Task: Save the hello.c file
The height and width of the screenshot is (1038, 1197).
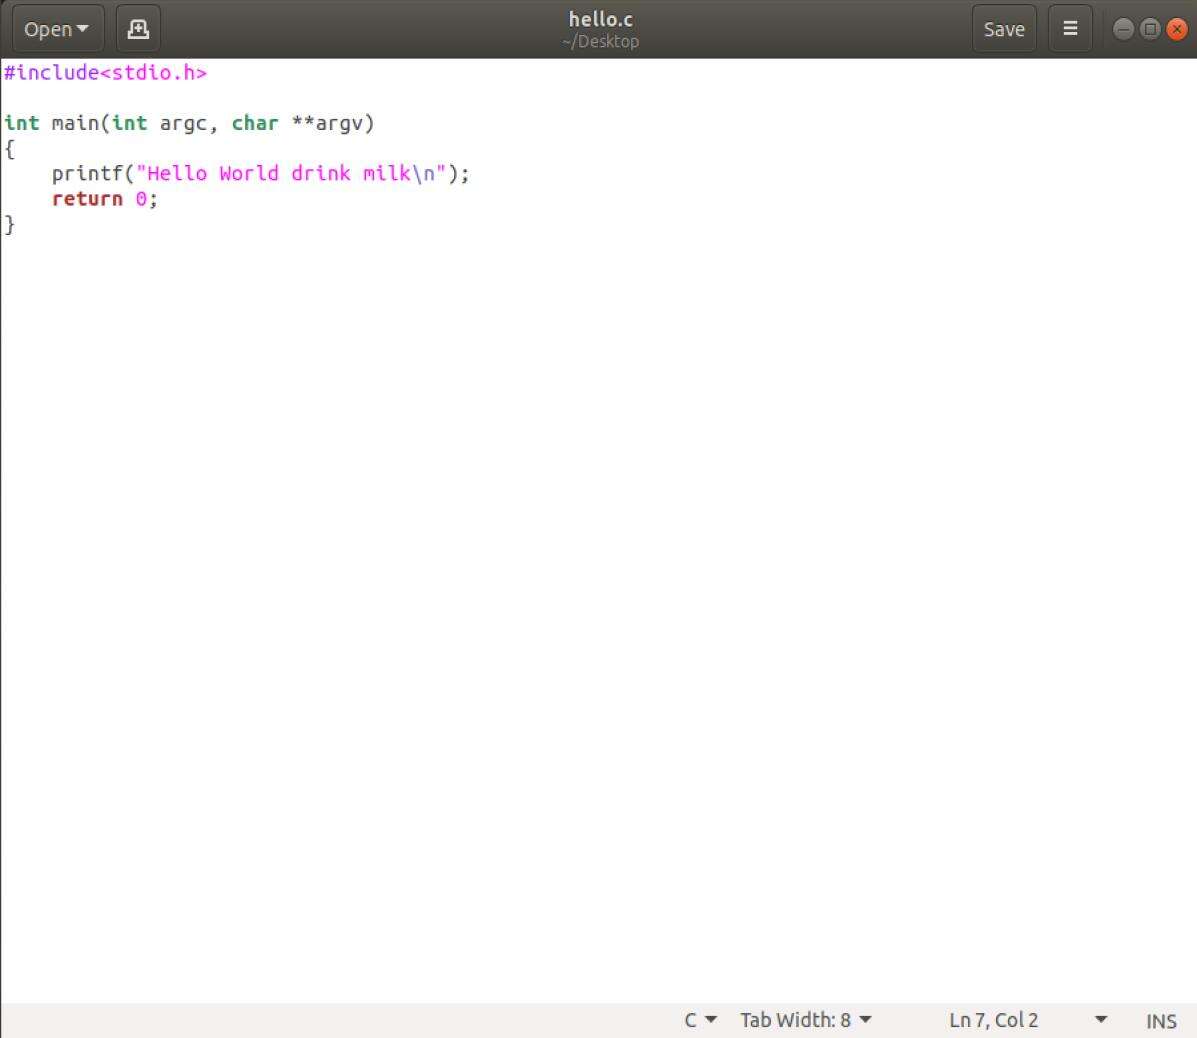Action: tap(1003, 29)
